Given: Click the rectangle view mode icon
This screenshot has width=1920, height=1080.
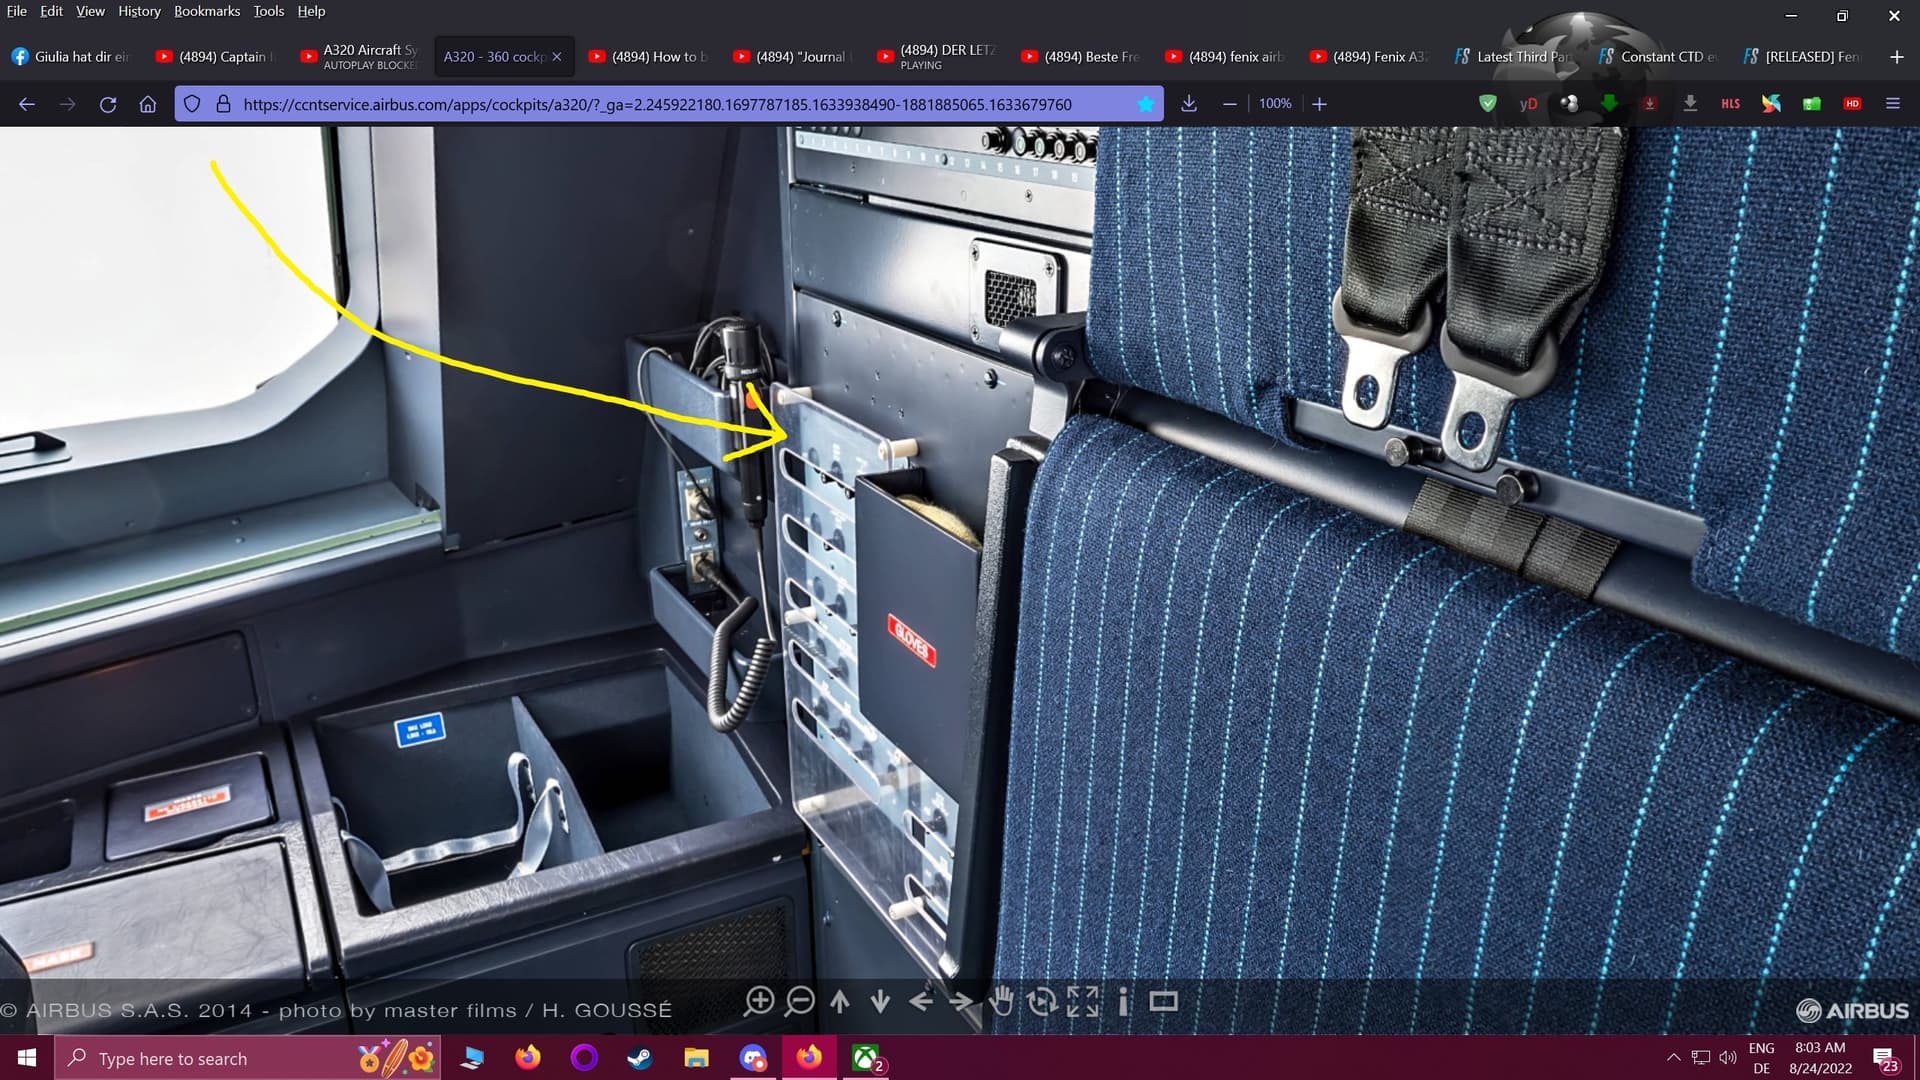Looking at the screenshot, I should pyautogui.click(x=1163, y=1001).
